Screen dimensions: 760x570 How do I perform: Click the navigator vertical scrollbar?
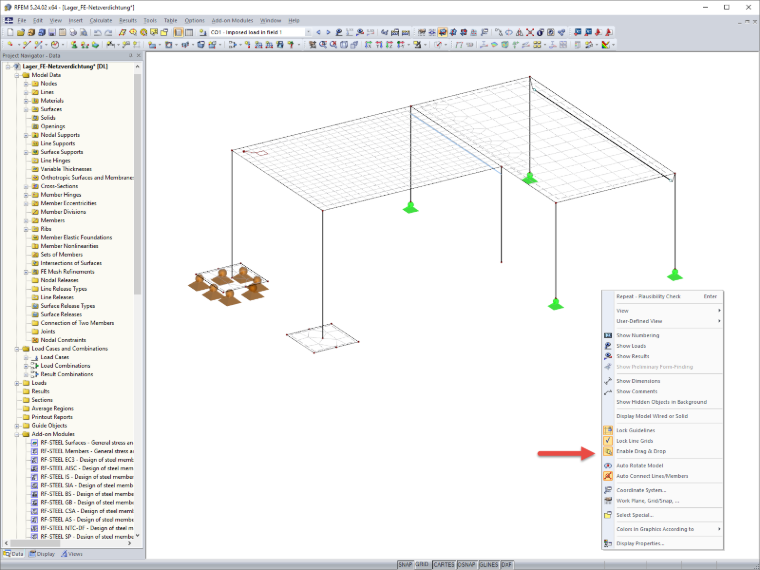138,184
